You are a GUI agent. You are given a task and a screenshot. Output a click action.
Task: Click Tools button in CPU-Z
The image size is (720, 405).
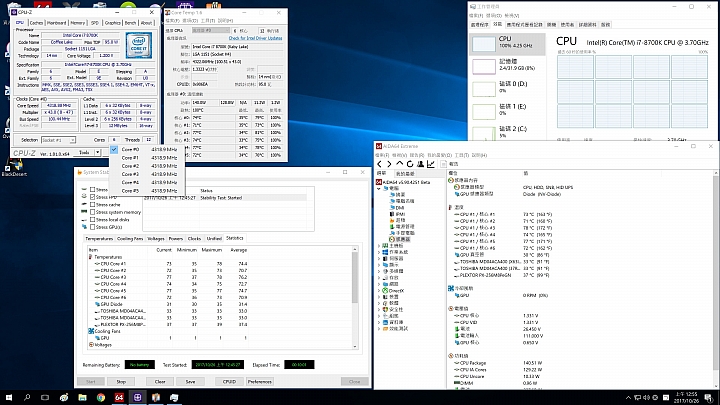pyautogui.click(x=84, y=152)
